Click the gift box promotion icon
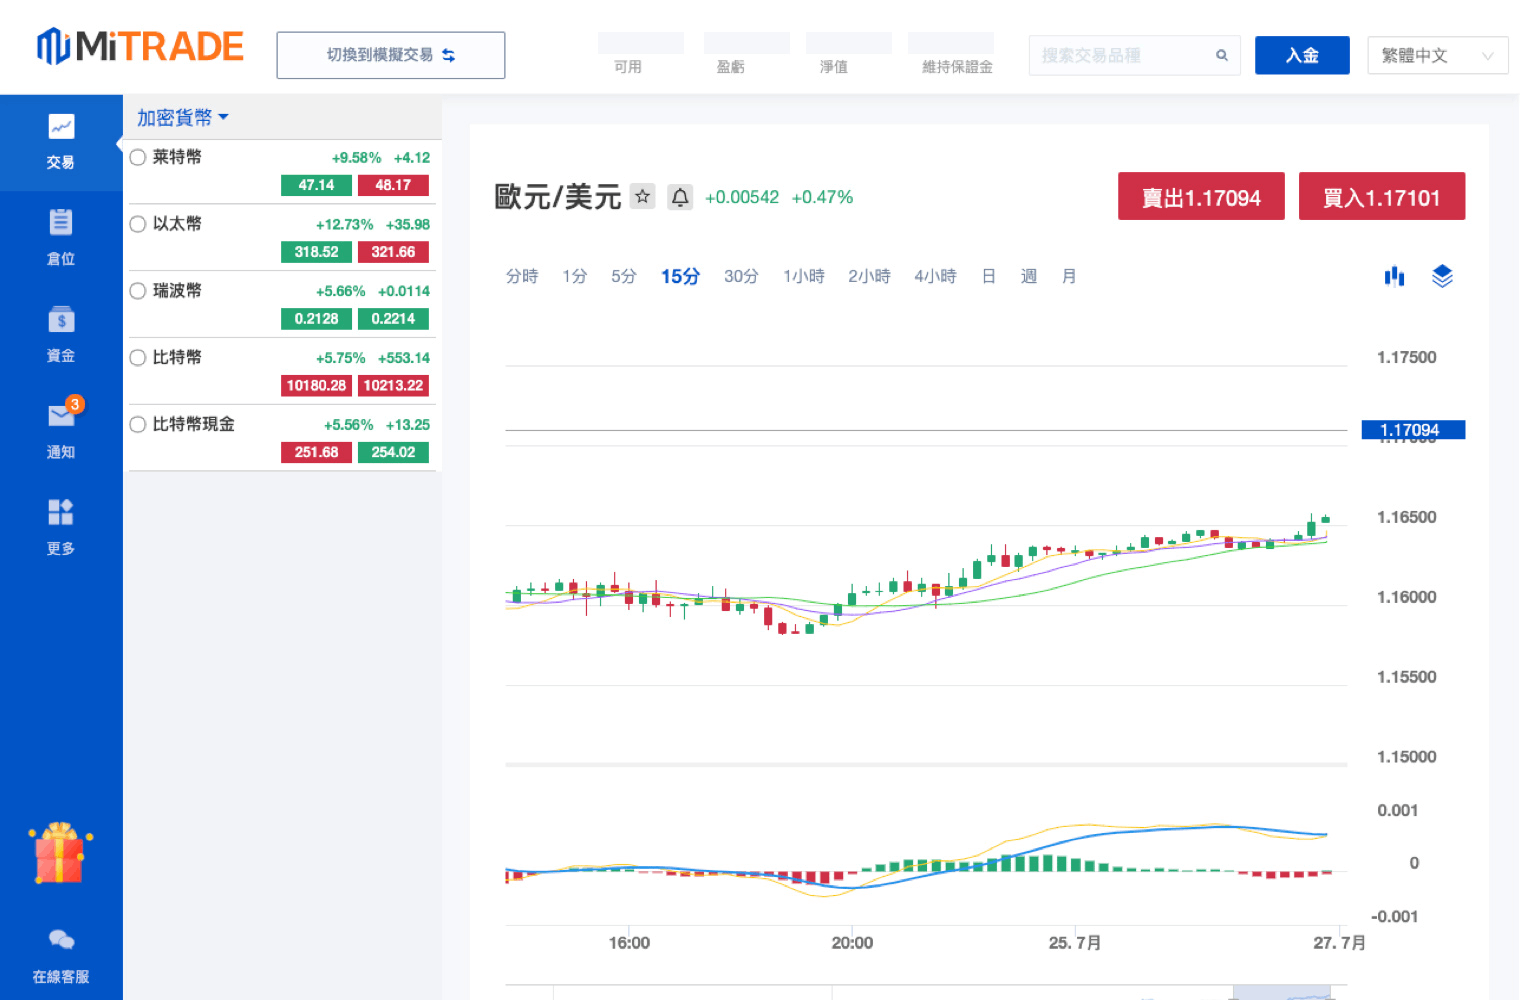This screenshot has width=1520, height=1000. click(x=60, y=854)
